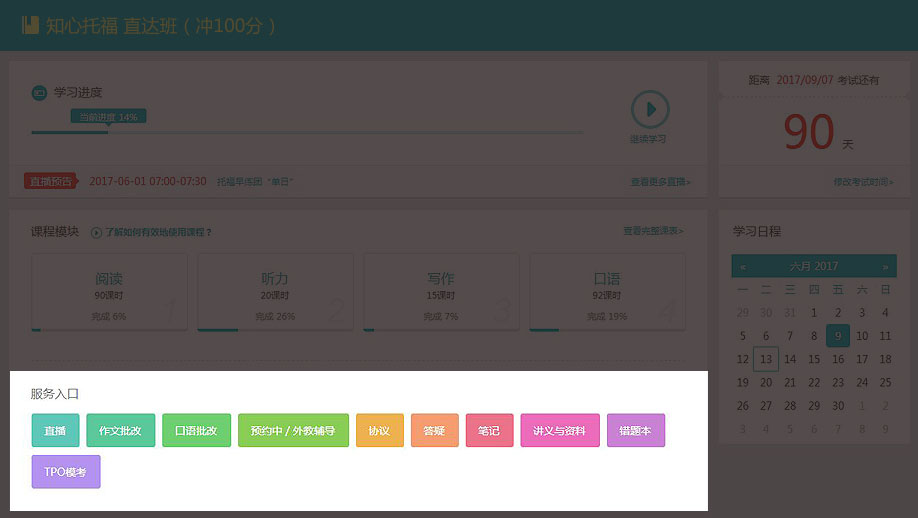Open the 直播 service button
918x518 pixels.
click(55, 430)
